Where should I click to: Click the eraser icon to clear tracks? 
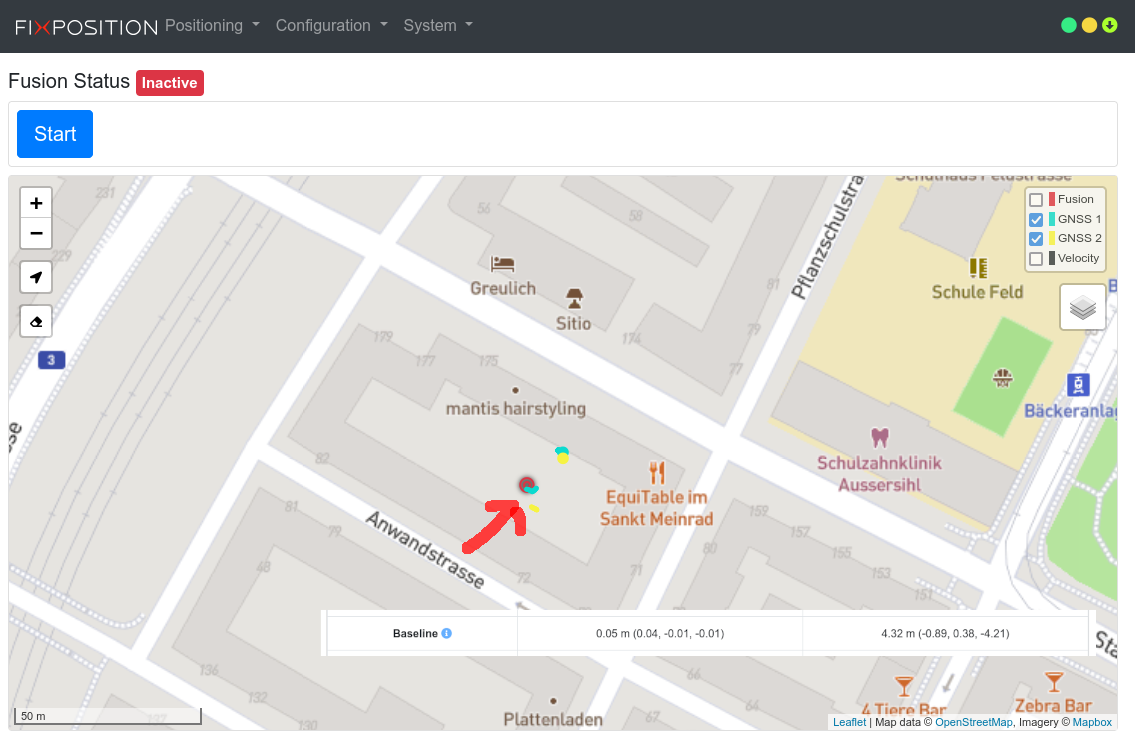click(x=36, y=322)
